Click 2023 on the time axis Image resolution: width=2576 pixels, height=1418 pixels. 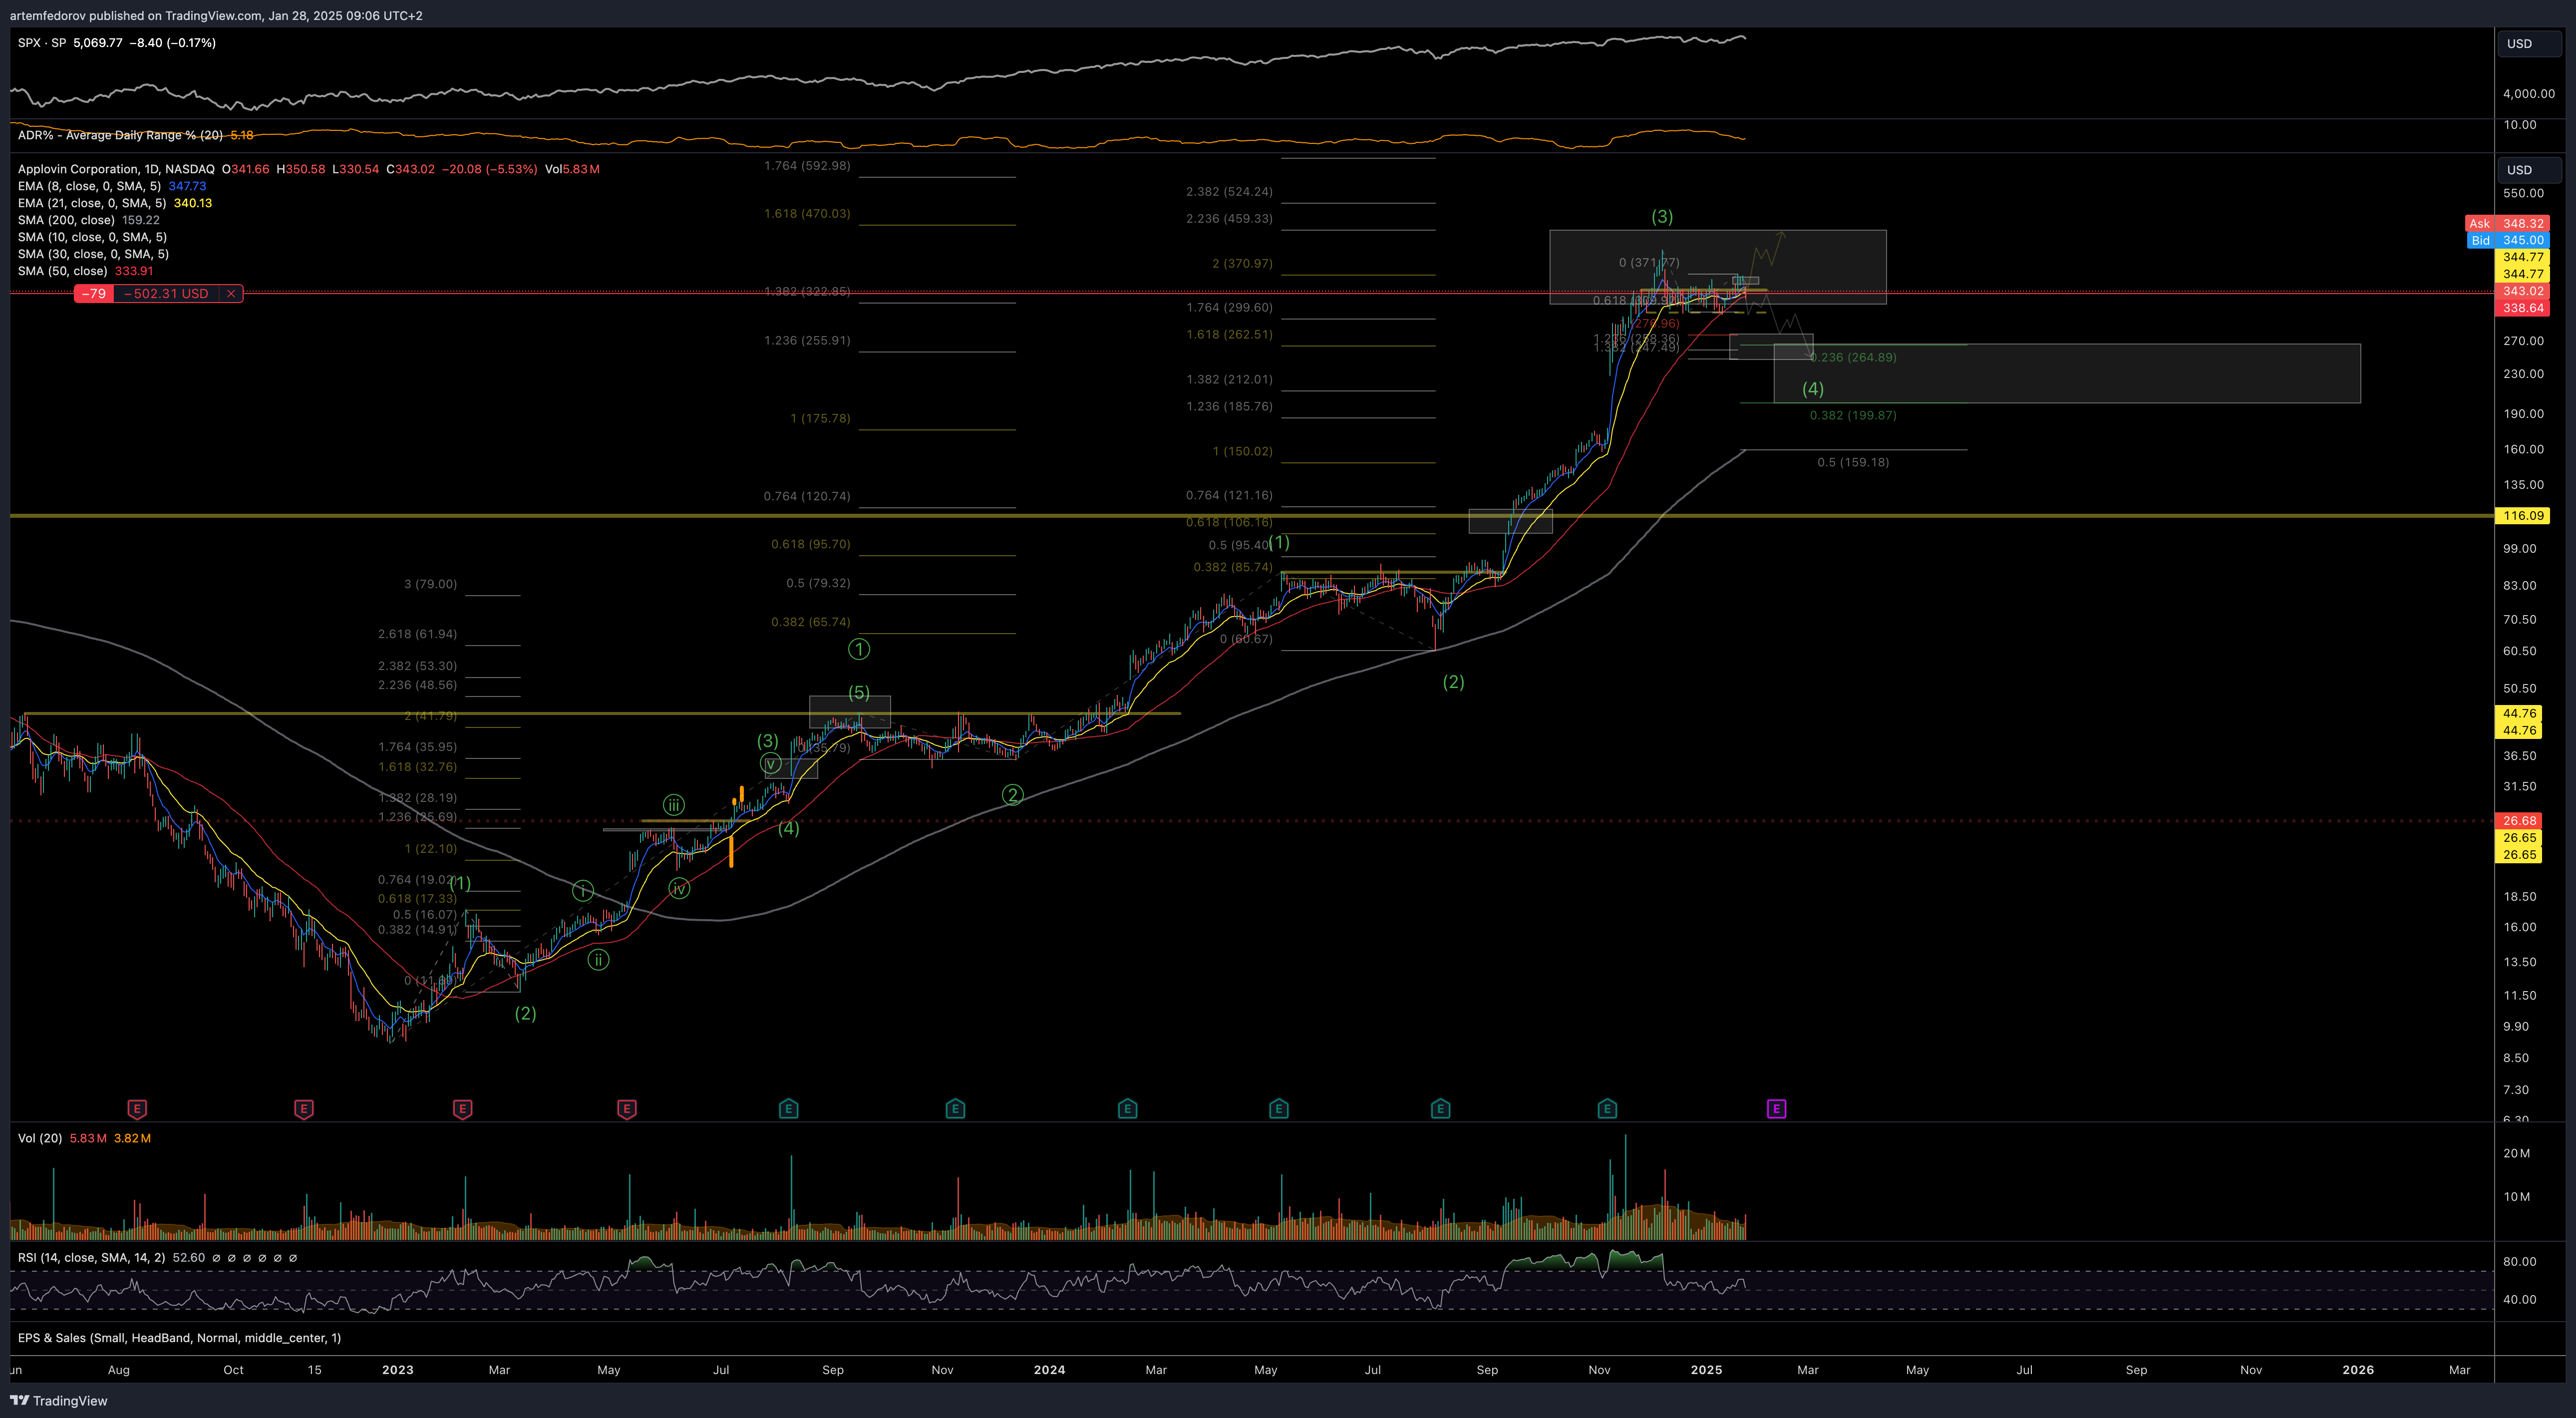pos(397,1370)
